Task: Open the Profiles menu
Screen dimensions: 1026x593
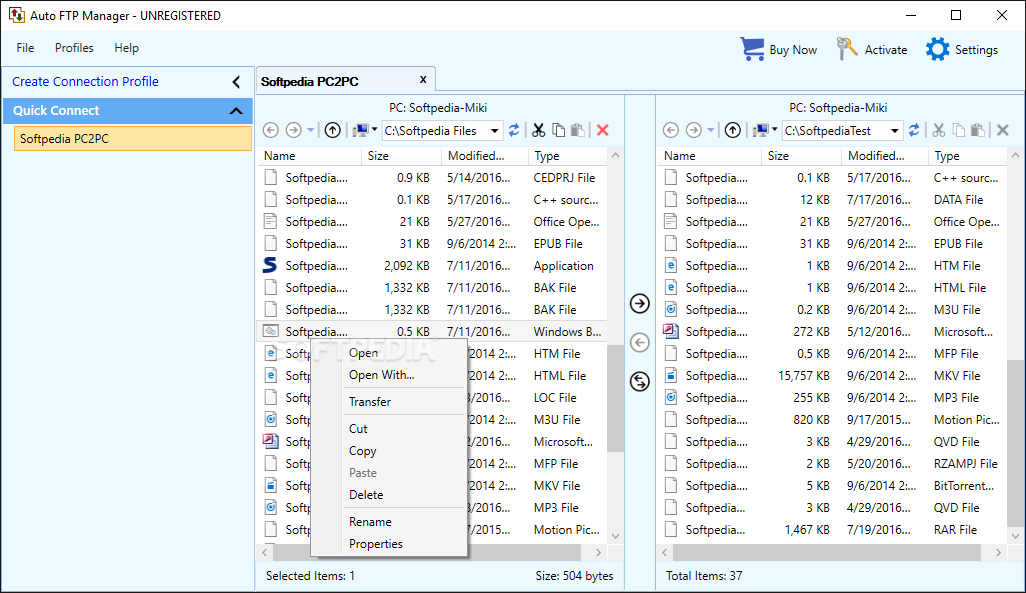Action: pyautogui.click(x=74, y=48)
